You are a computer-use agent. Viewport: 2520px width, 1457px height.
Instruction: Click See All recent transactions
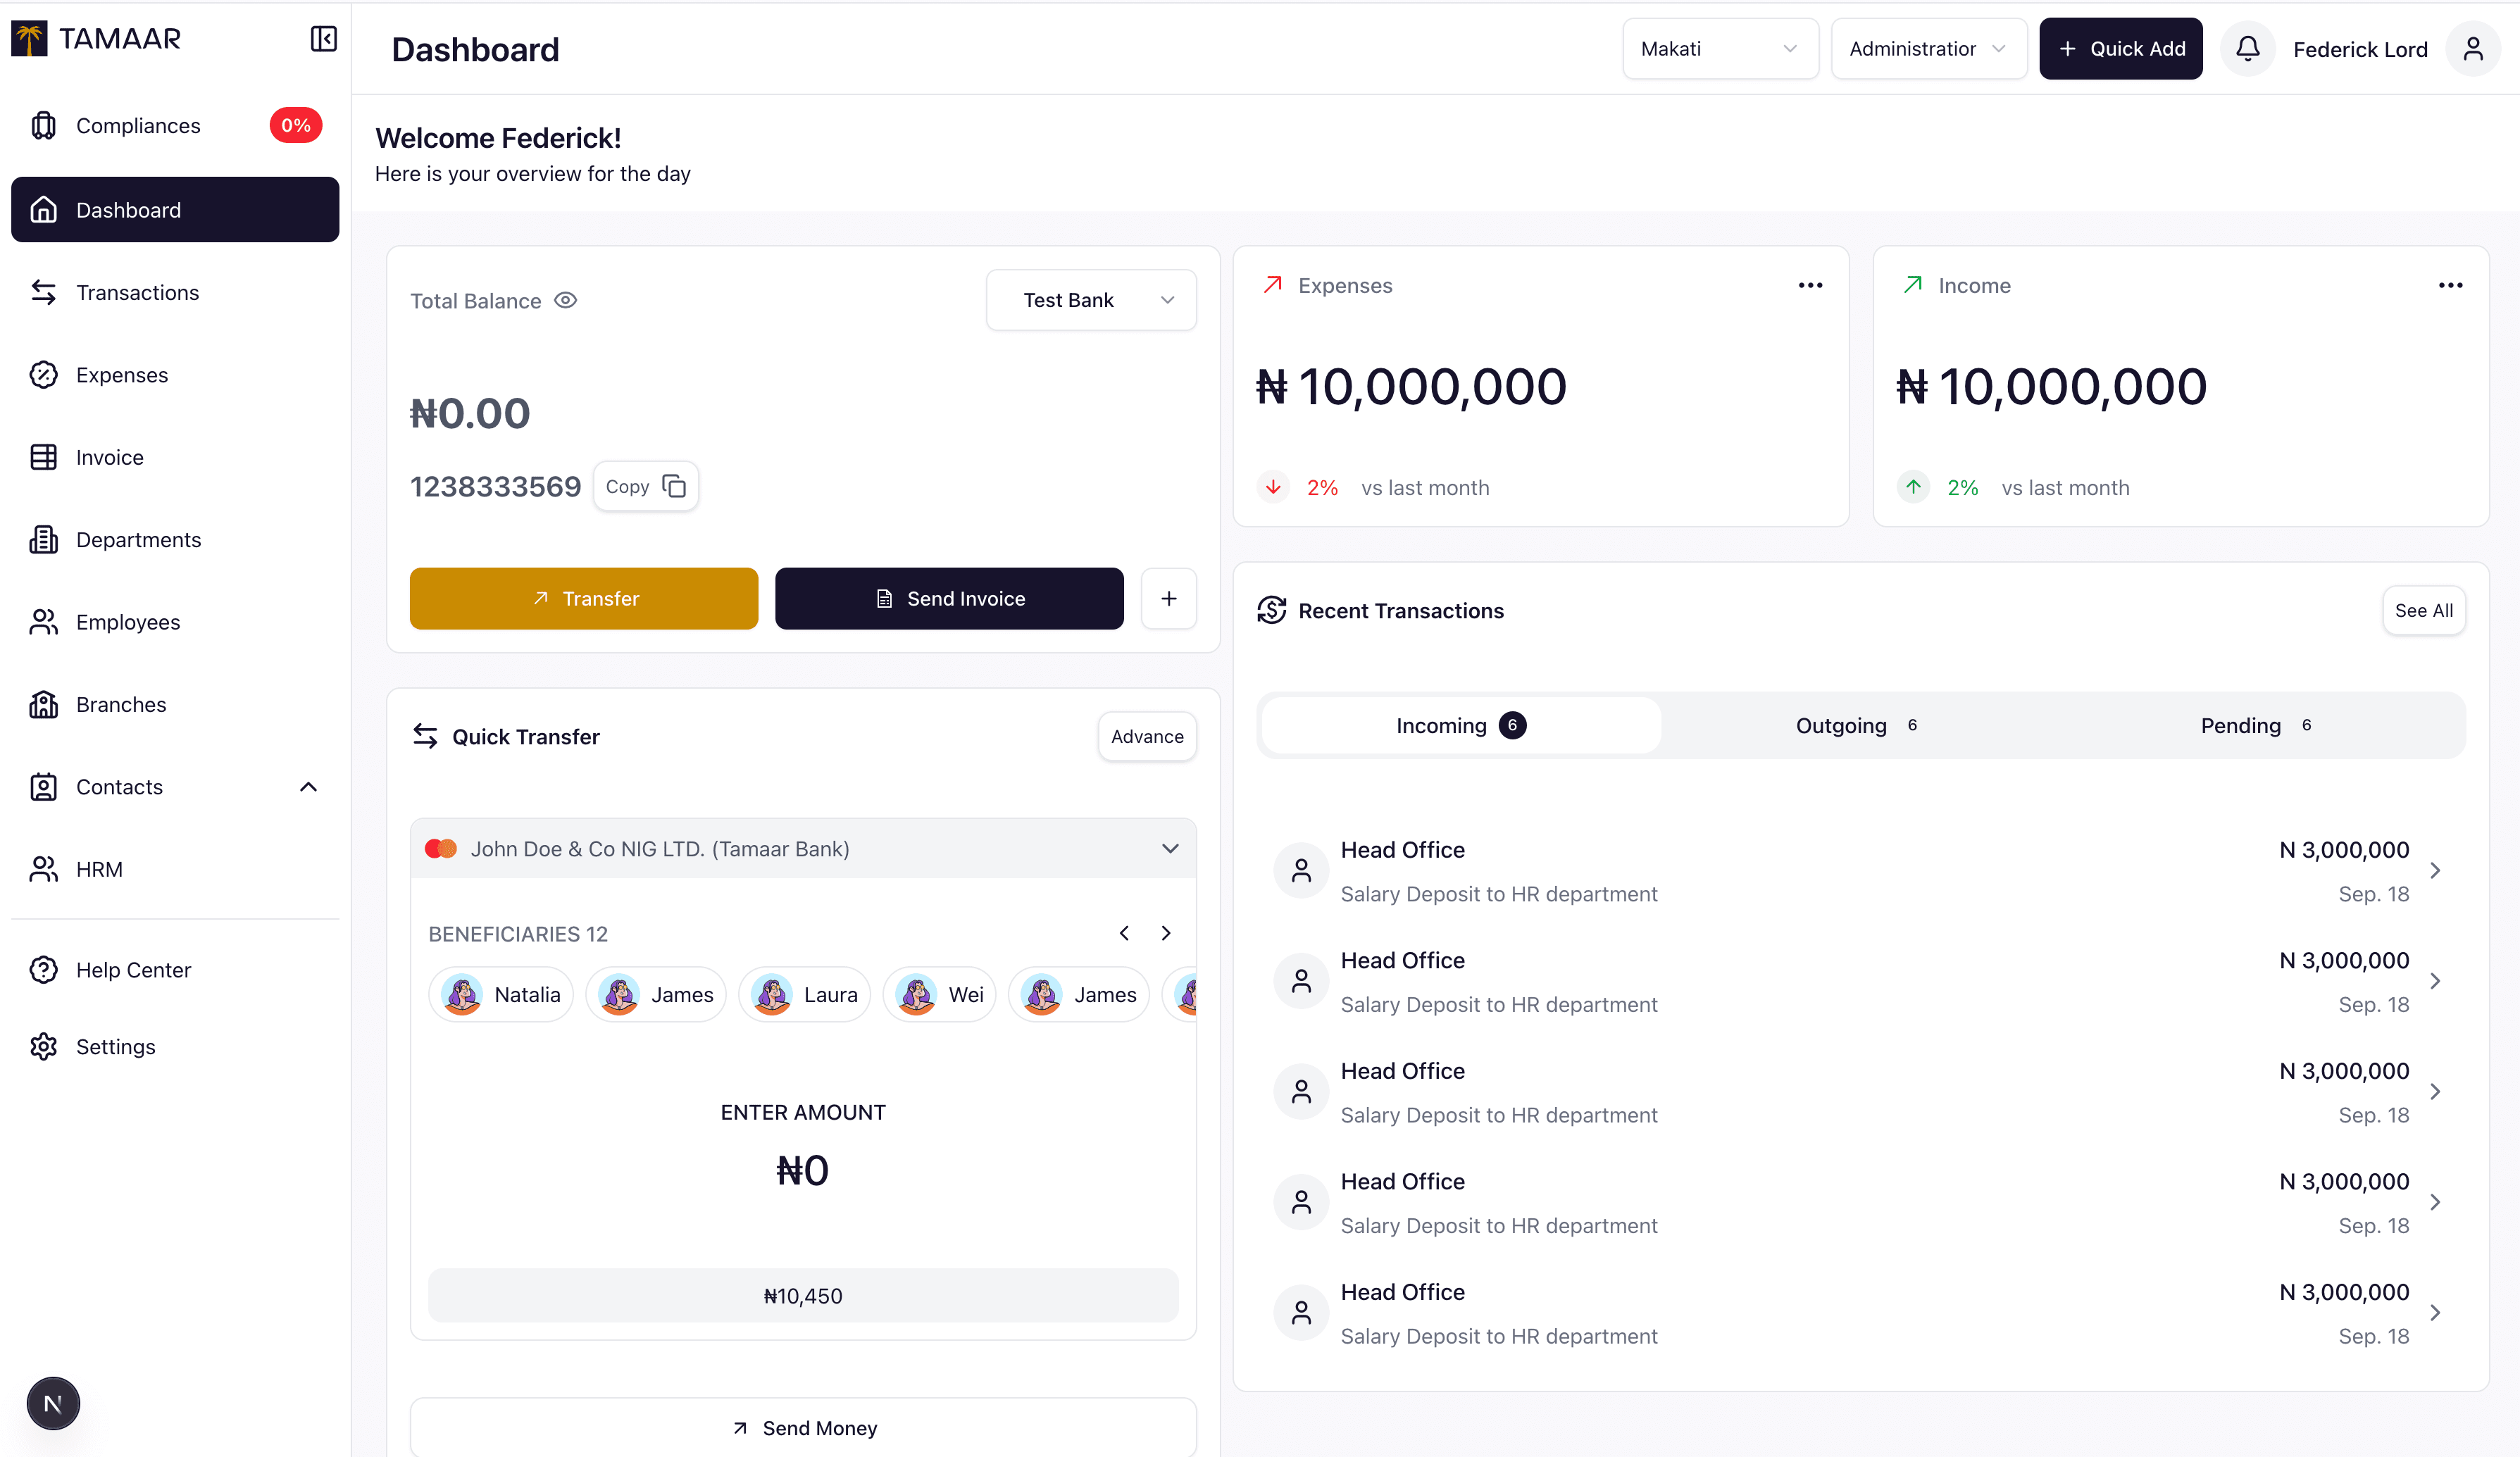(x=2423, y=611)
